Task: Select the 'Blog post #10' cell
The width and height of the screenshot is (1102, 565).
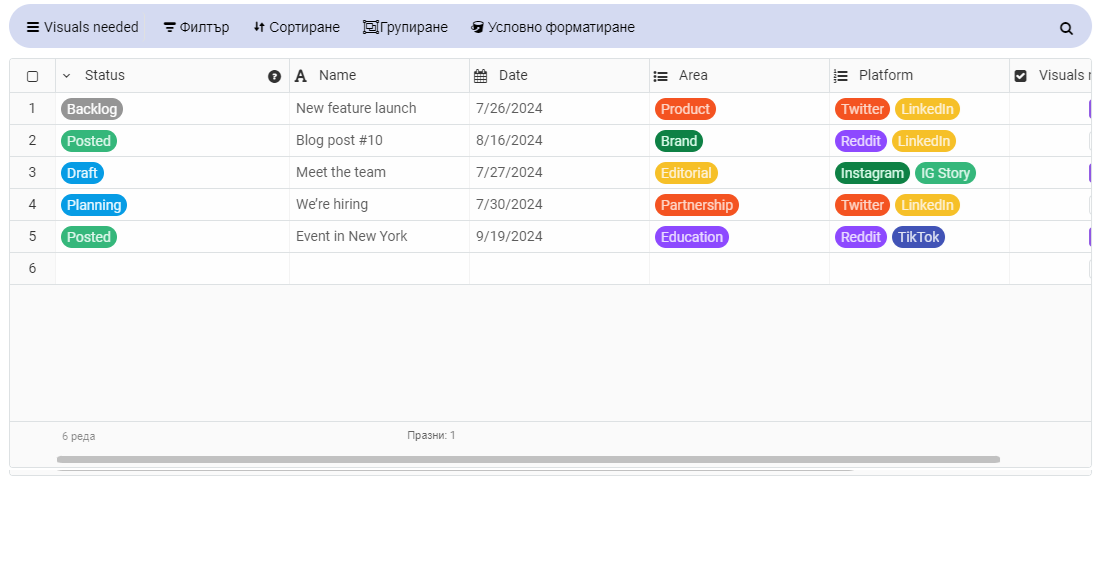Action: pos(380,141)
